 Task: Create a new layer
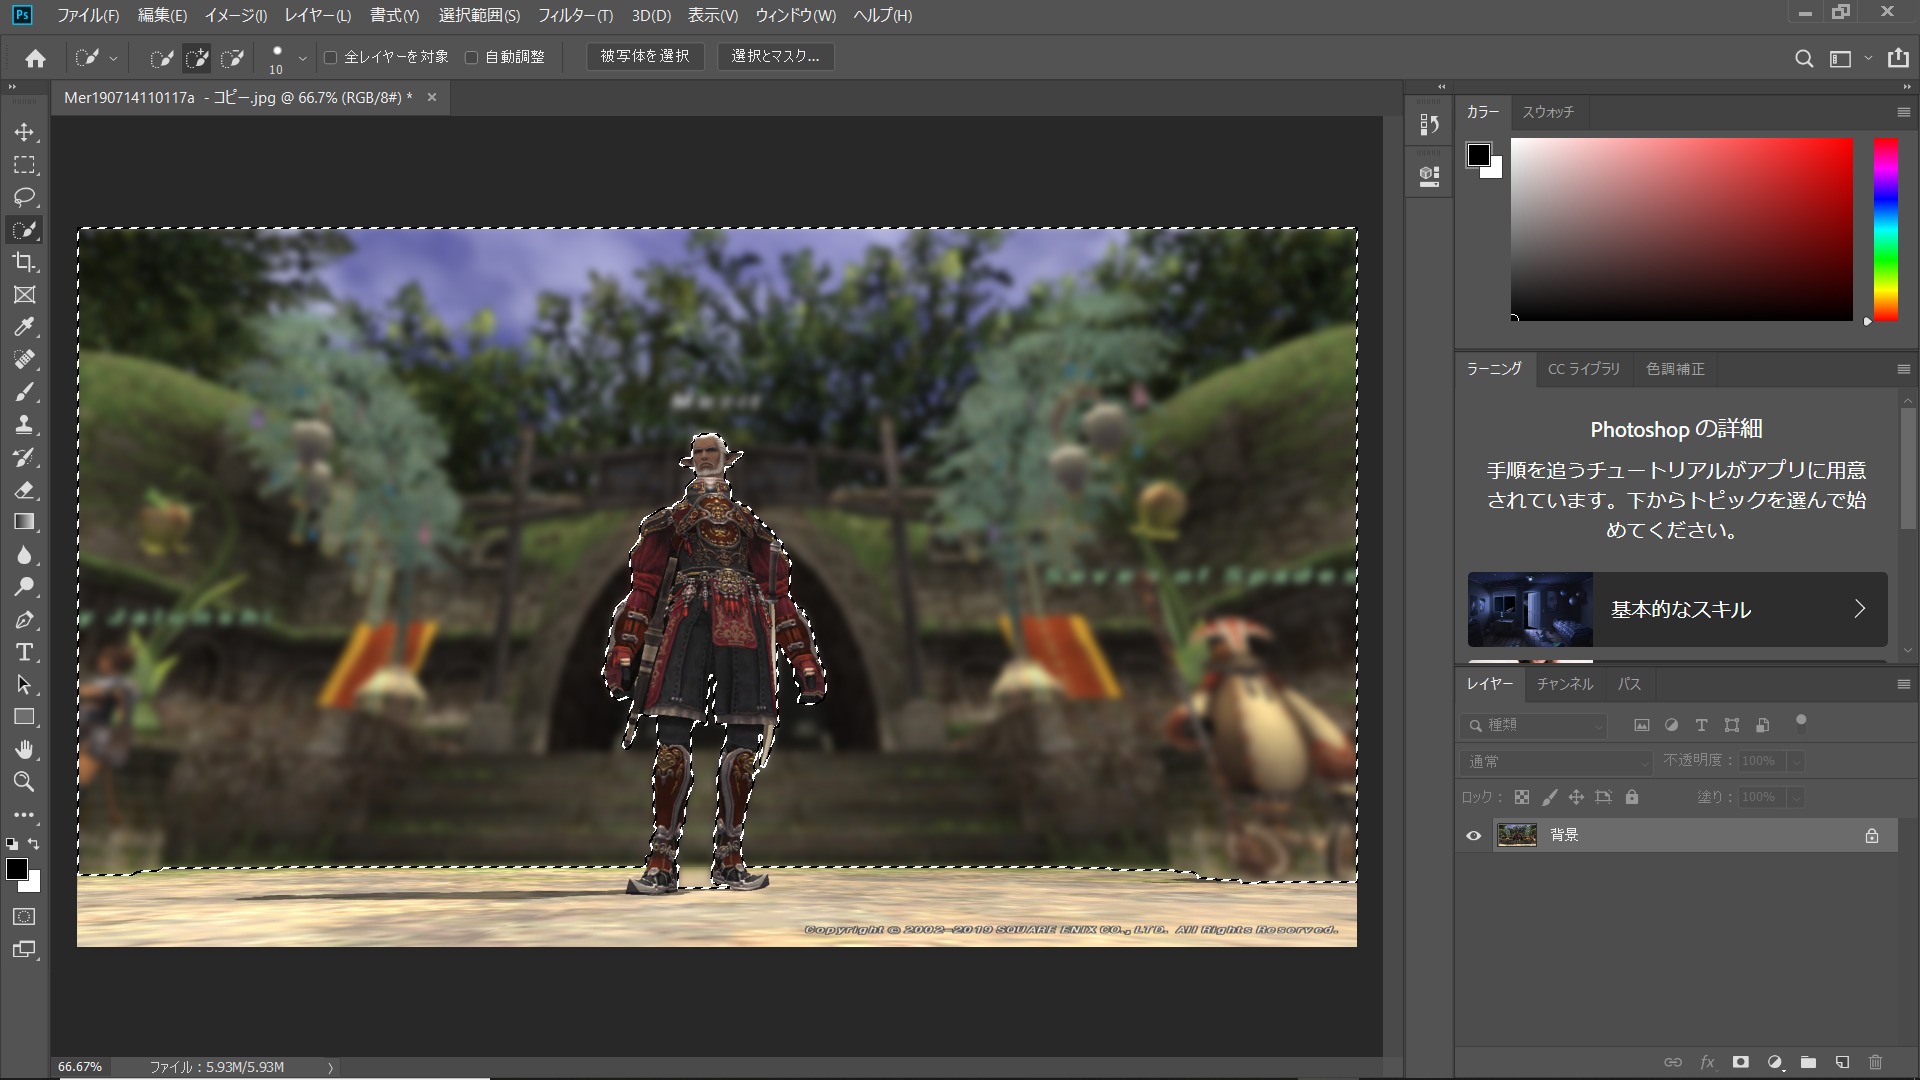pyautogui.click(x=1842, y=1062)
